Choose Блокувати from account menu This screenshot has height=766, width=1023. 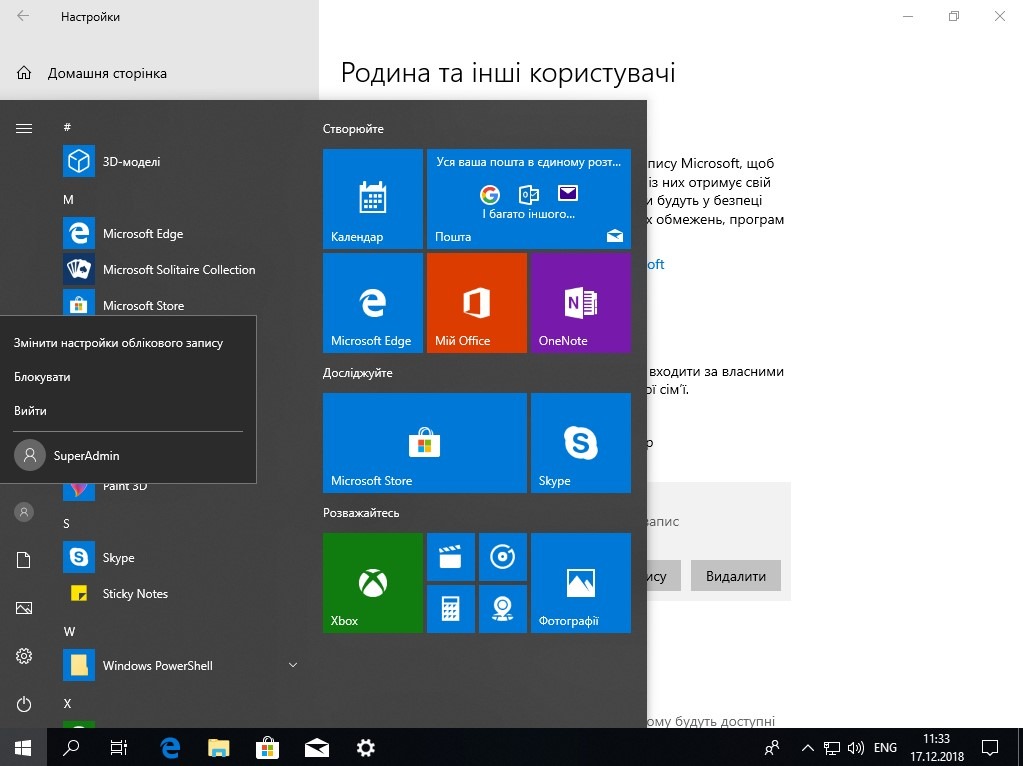(x=42, y=376)
